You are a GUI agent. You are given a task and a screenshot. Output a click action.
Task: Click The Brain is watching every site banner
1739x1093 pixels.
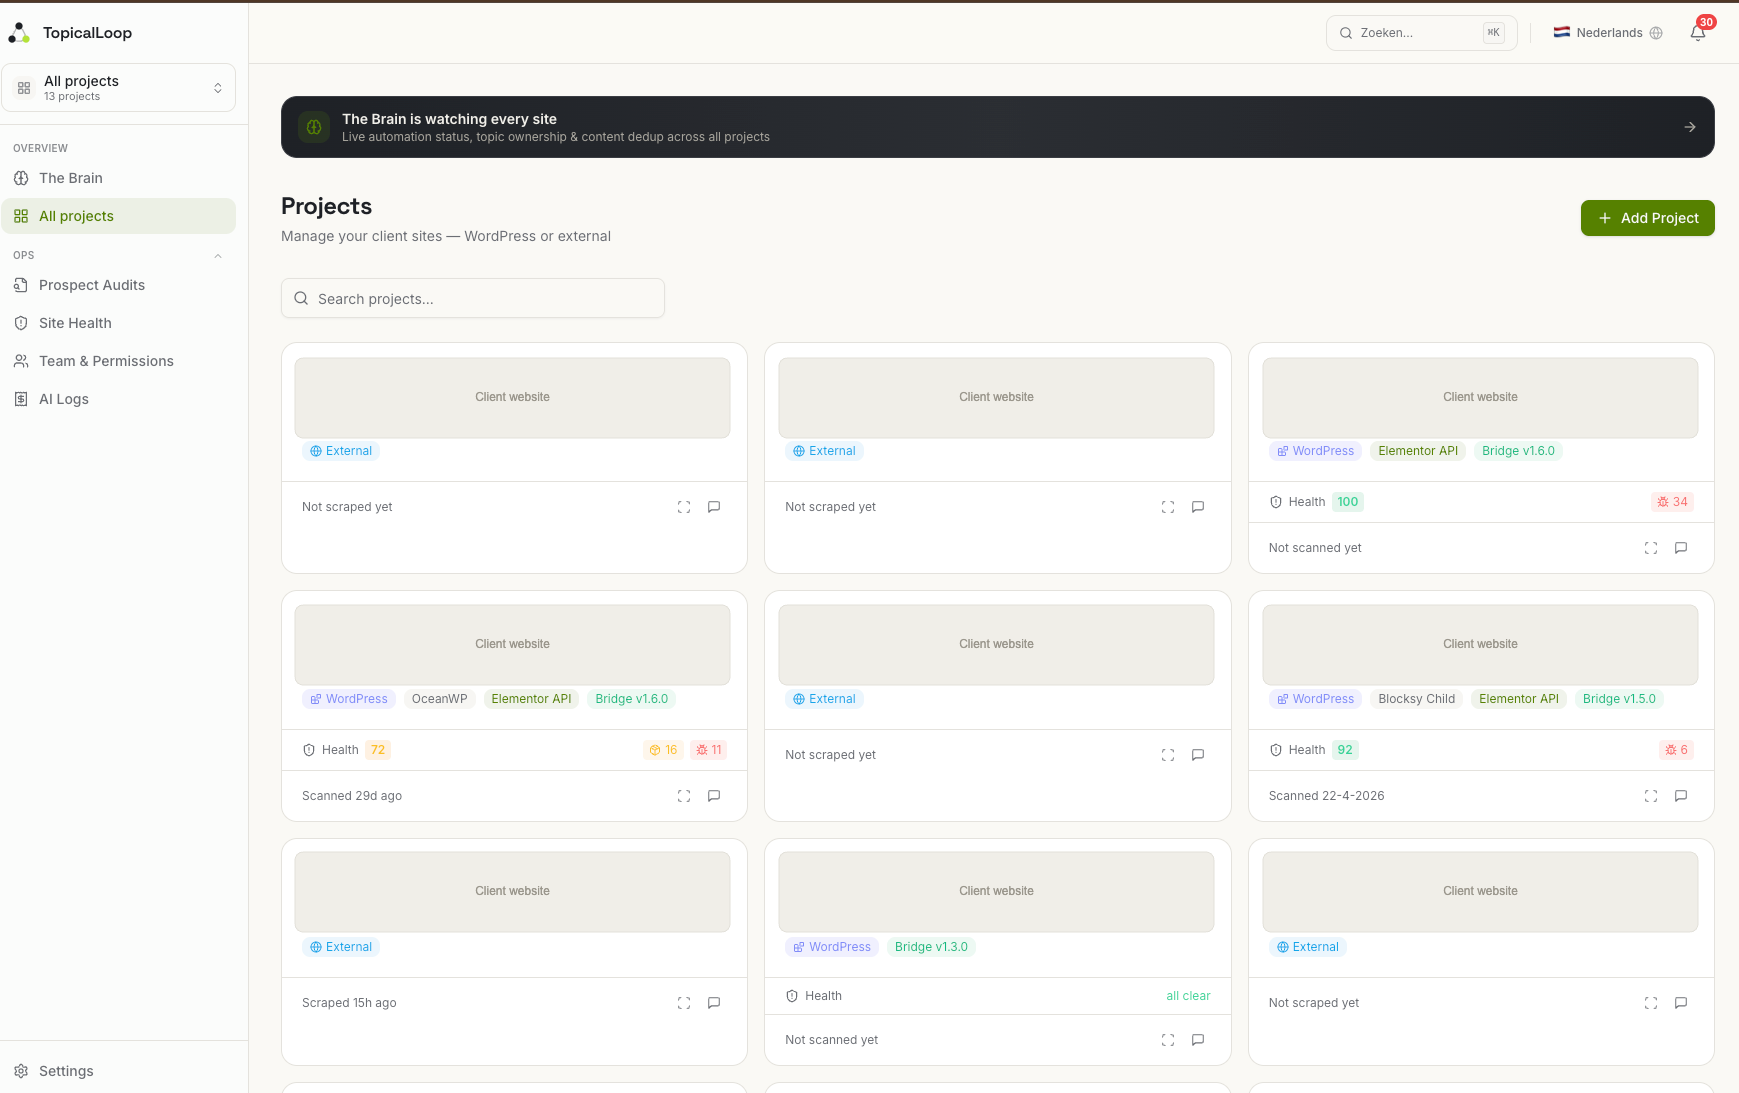click(x=997, y=127)
